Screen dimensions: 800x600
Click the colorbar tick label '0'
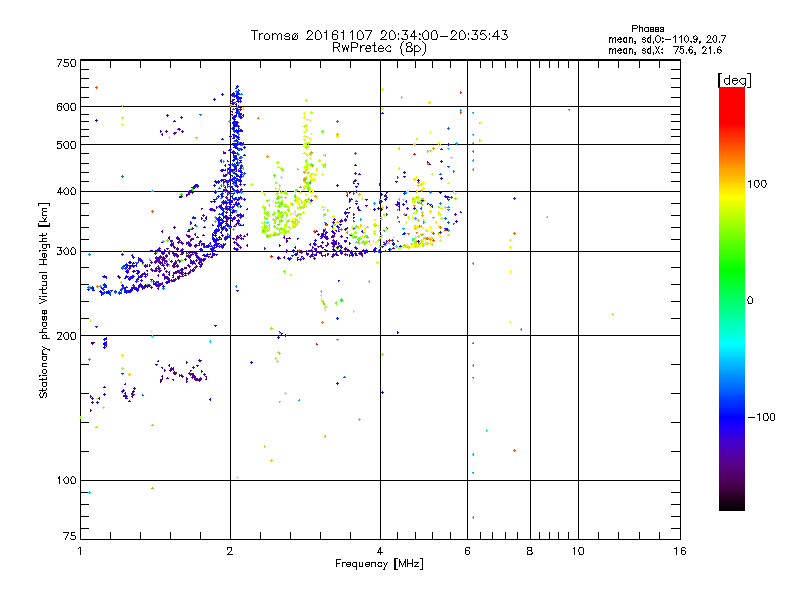tap(750, 301)
